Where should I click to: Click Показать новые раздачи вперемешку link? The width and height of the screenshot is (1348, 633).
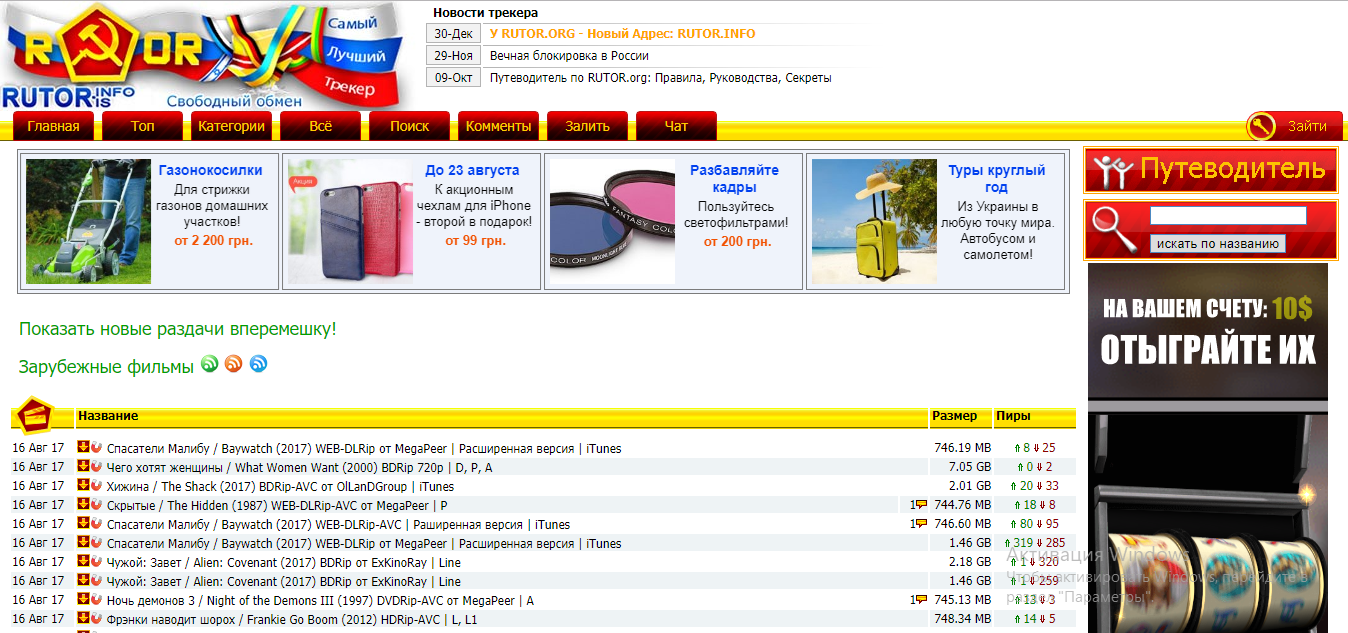(x=178, y=329)
